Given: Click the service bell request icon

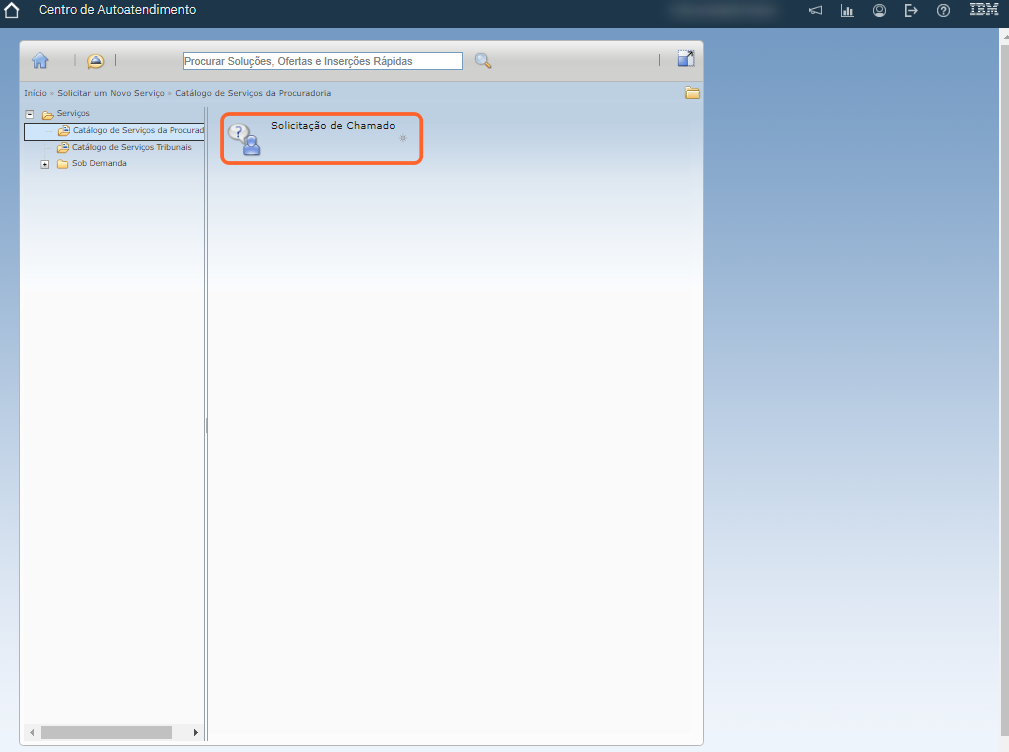Looking at the screenshot, I should point(95,61).
